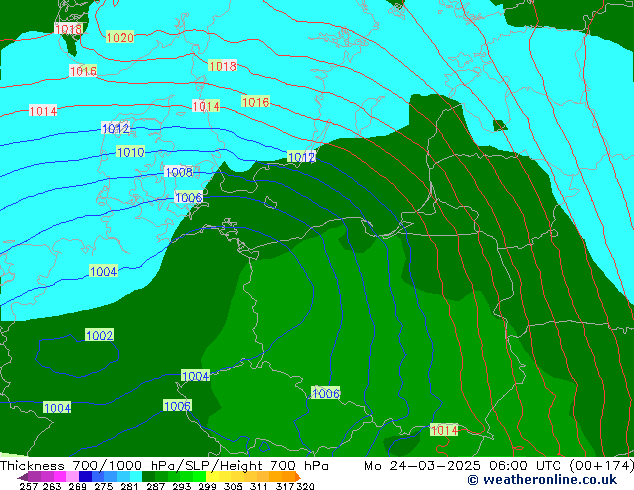The height and width of the screenshot is (490, 634).
Task: Pick the light pink legend swatch
Action: pos(72,476)
